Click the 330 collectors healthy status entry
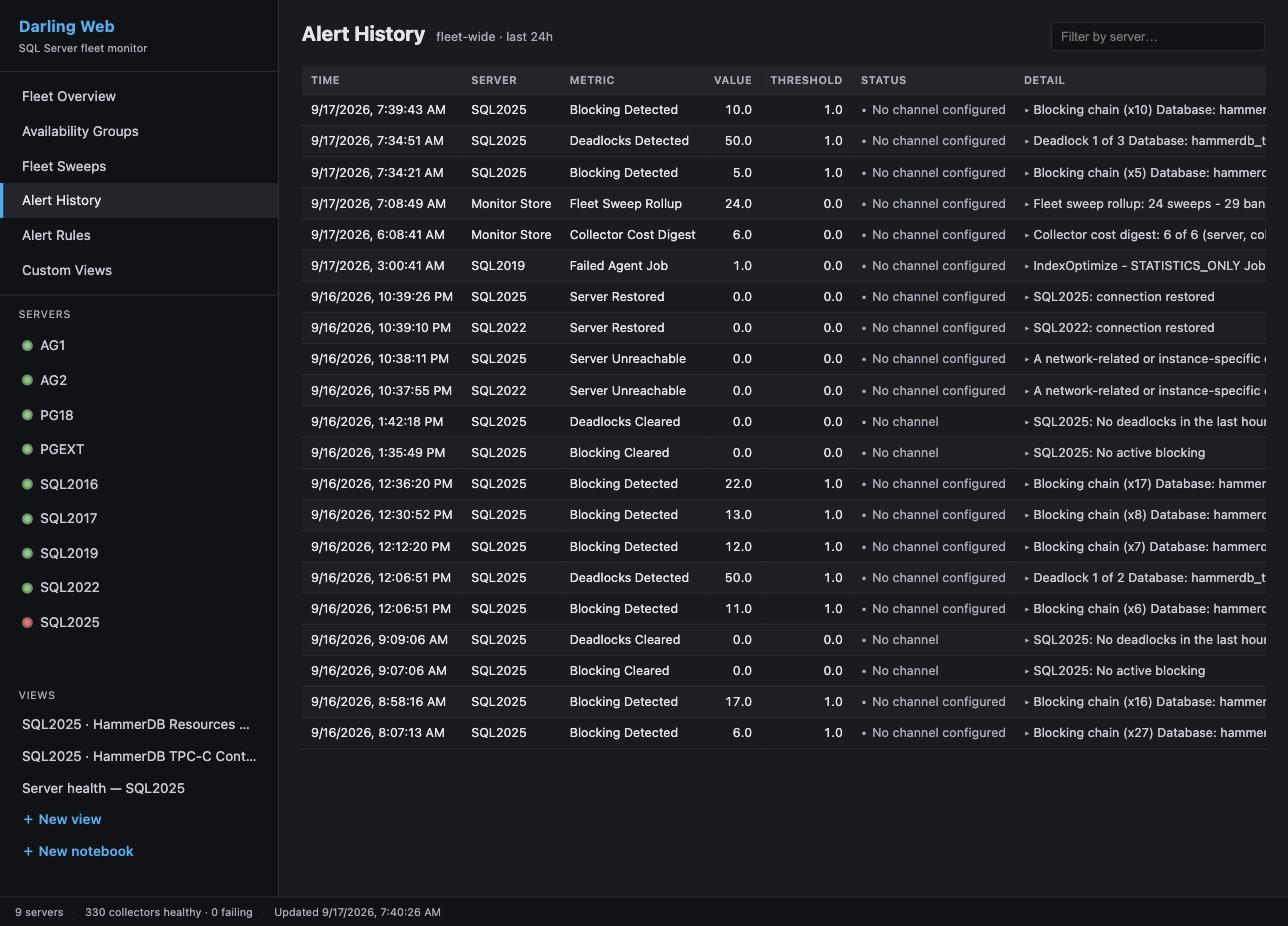Screen dimensions: 1288x926 [168, 912]
